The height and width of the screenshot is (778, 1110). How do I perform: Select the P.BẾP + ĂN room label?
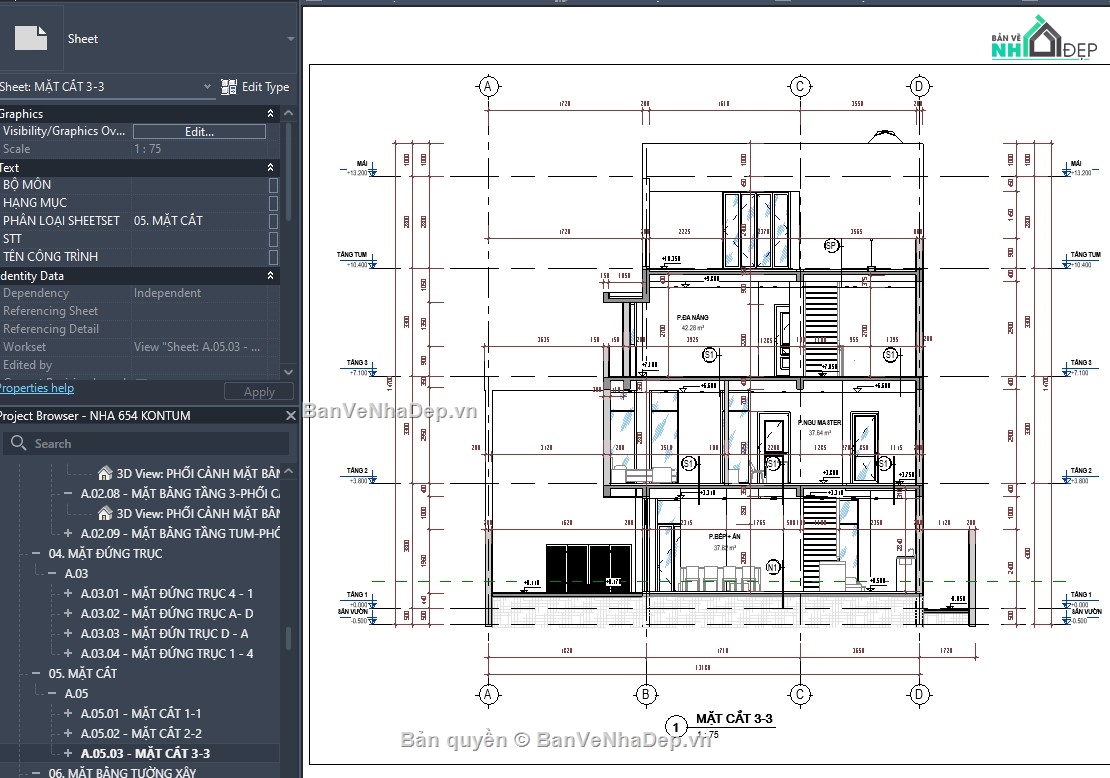(x=724, y=537)
